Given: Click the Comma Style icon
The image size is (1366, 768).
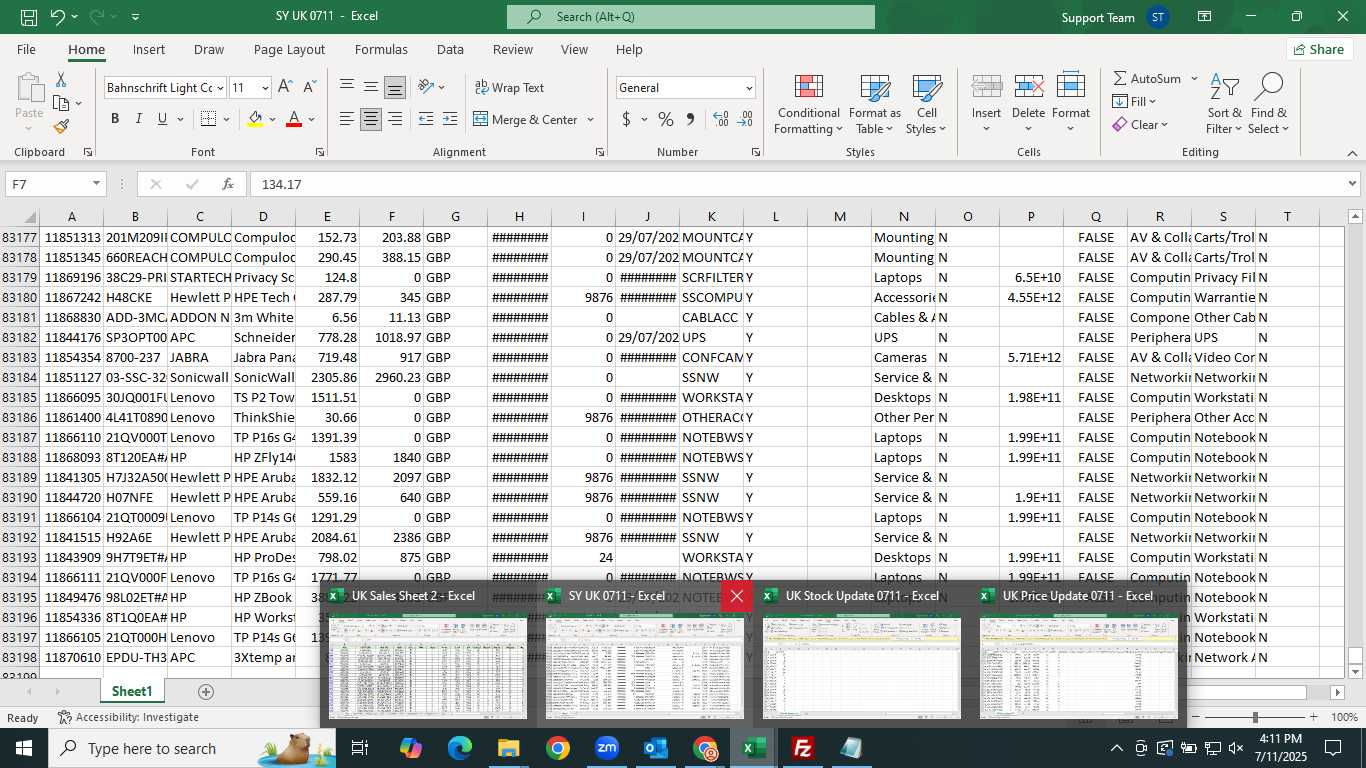Looking at the screenshot, I should (690, 119).
